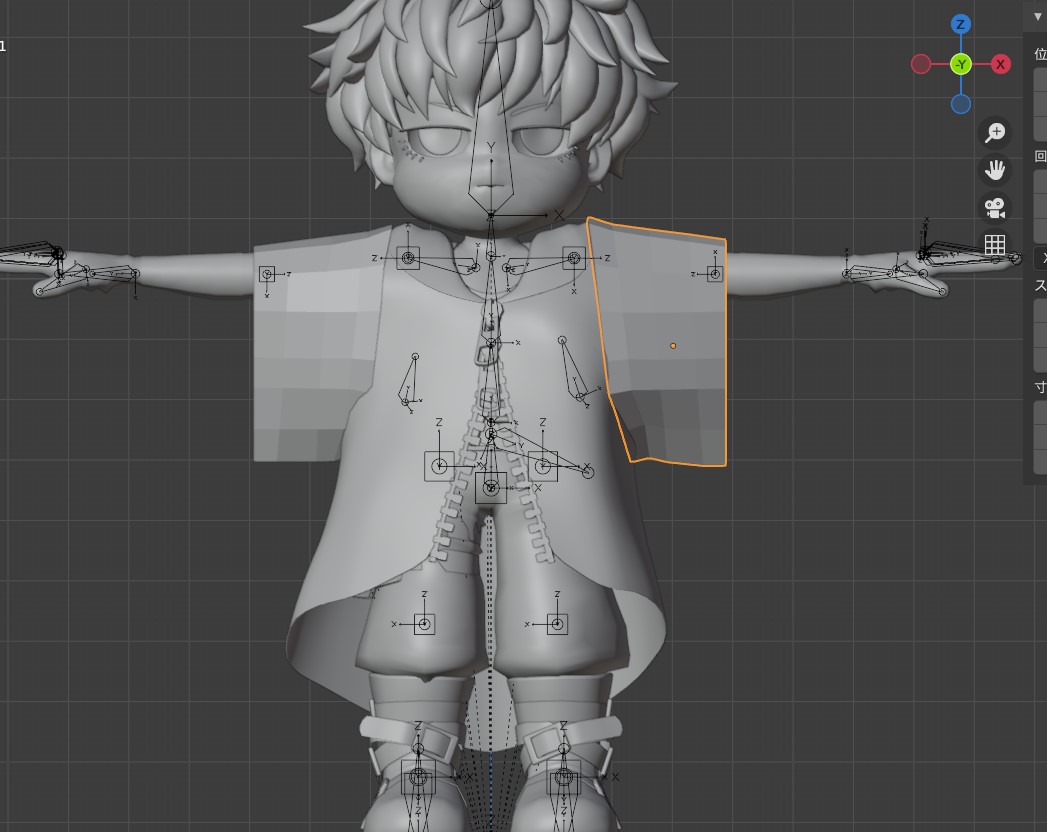Click the green -Y axis gizmo handle
The image size is (1047, 832).
960,64
